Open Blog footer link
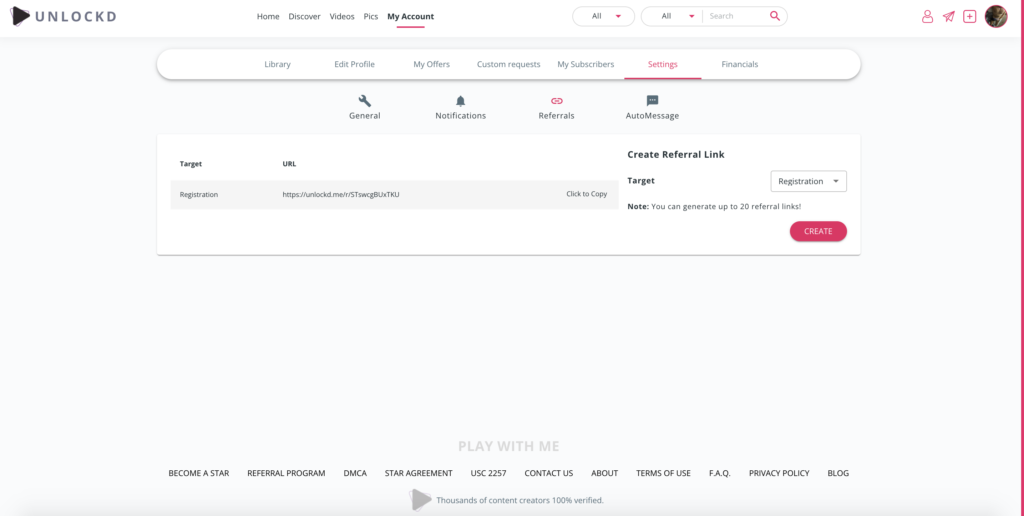 coord(838,473)
